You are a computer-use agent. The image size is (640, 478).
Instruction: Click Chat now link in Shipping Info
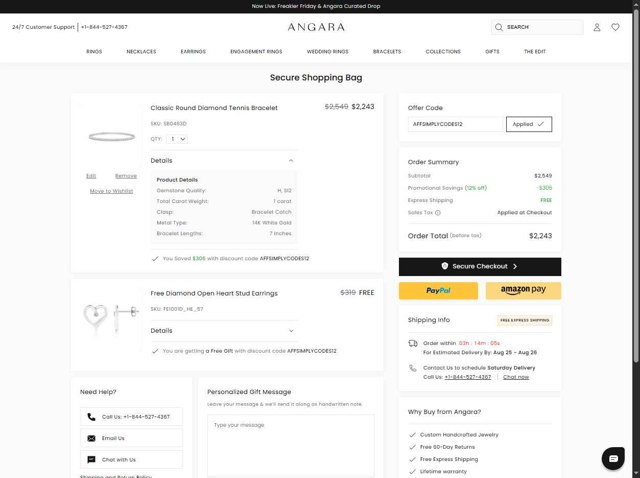[516, 377]
